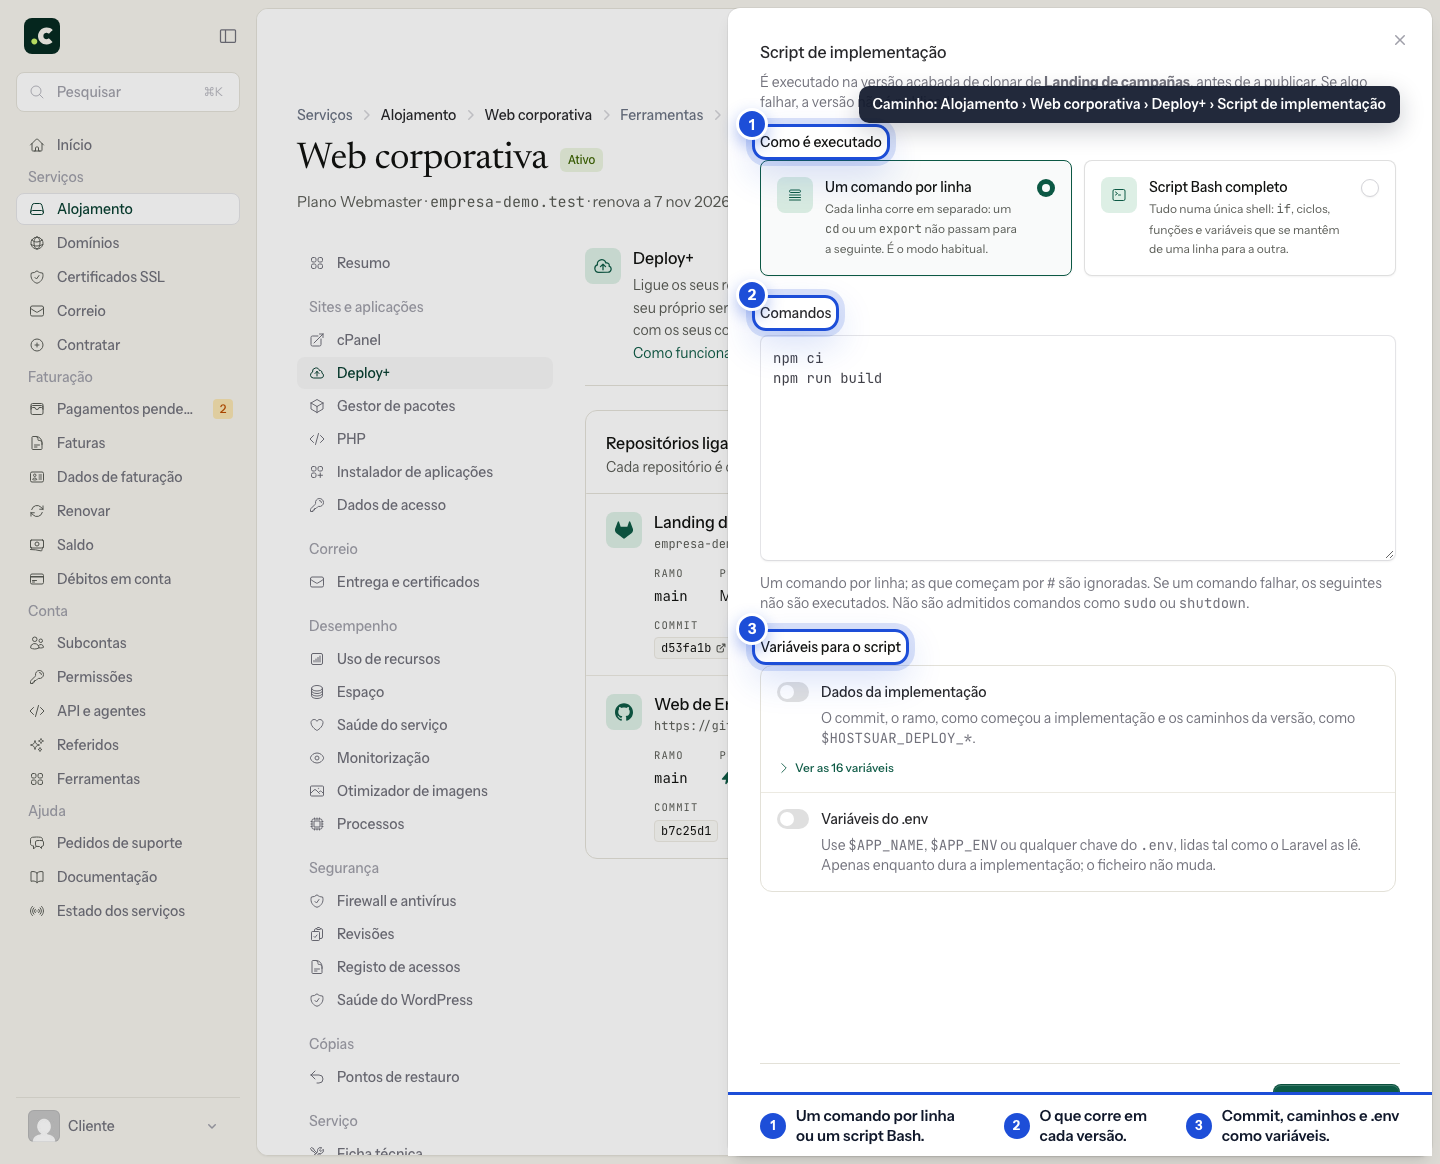Toggle the sidebar collapse icon

[x=228, y=36]
